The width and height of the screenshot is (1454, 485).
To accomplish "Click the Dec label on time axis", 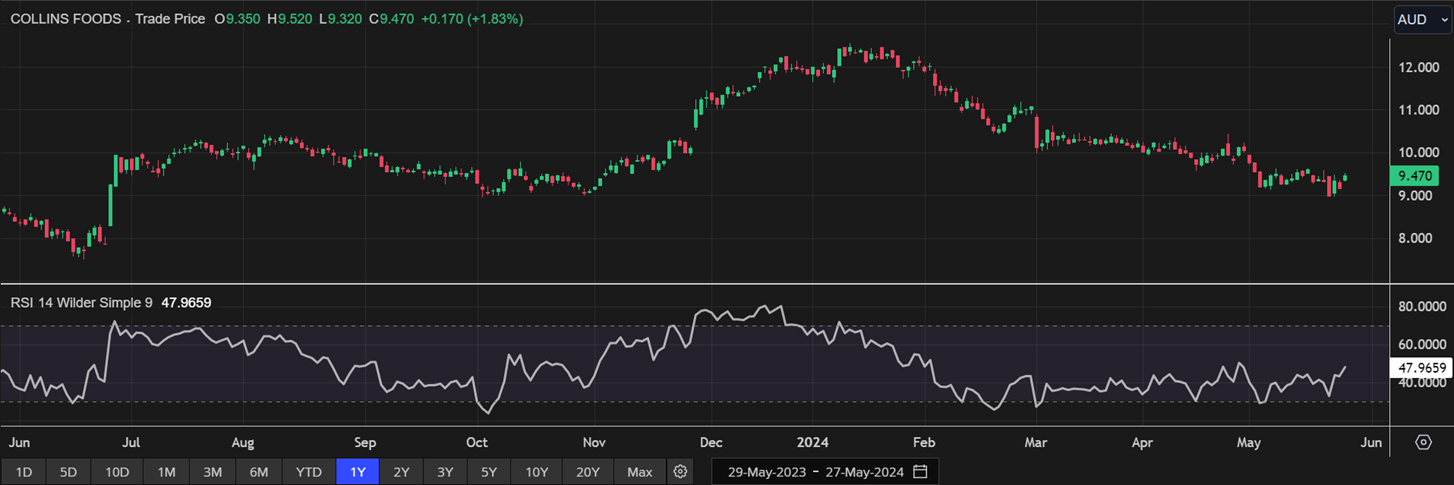I will click(x=710, y=442).
